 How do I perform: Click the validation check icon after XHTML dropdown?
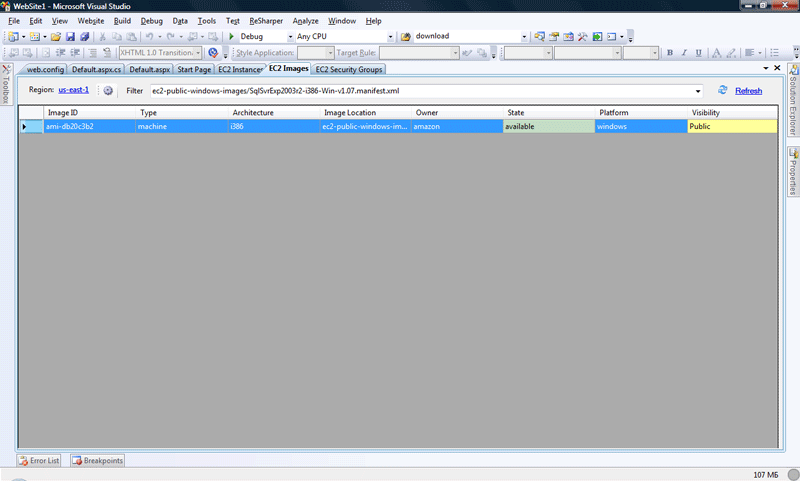(213, 53)
